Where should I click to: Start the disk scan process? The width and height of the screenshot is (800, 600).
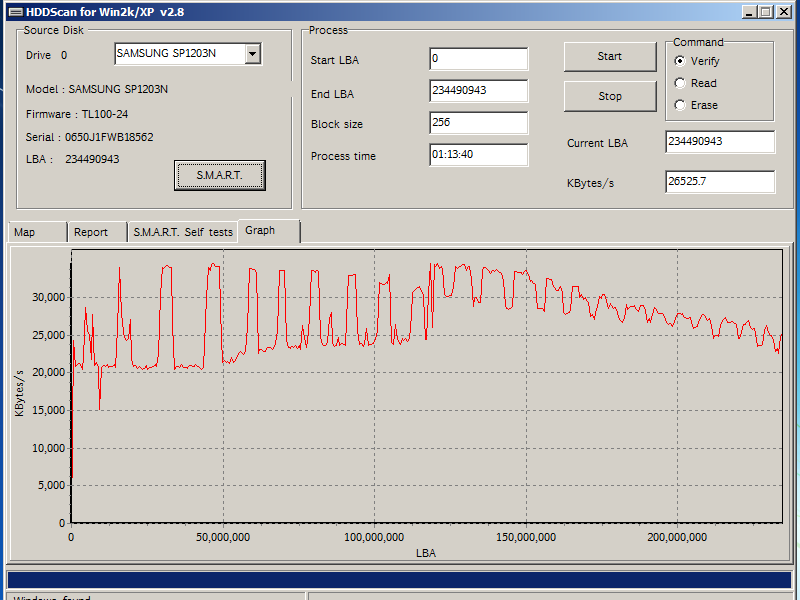610,57
